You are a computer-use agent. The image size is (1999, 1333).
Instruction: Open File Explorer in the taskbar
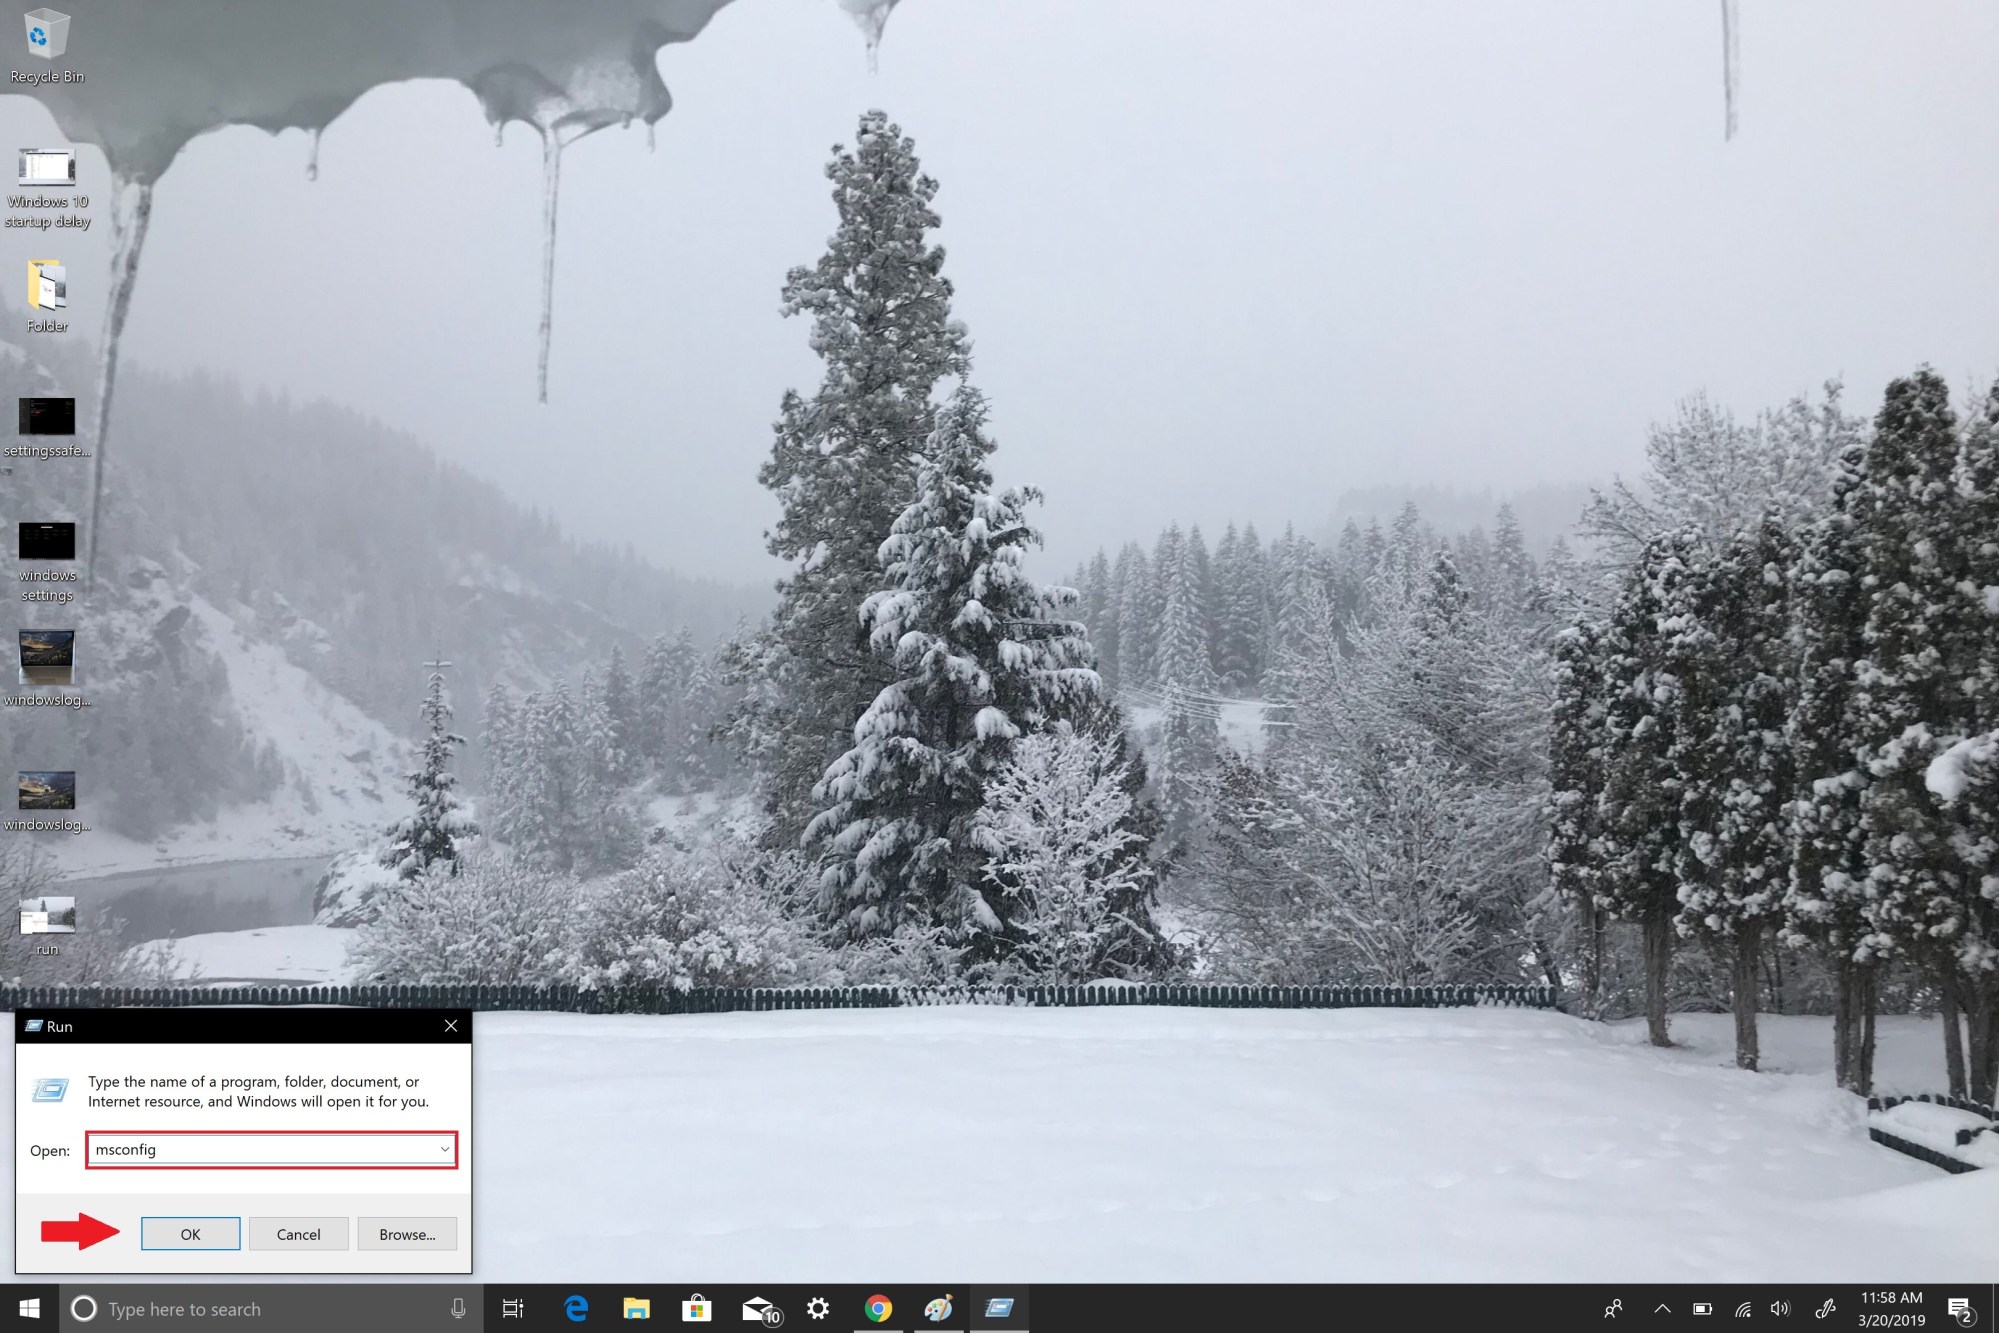[635, 1308]
